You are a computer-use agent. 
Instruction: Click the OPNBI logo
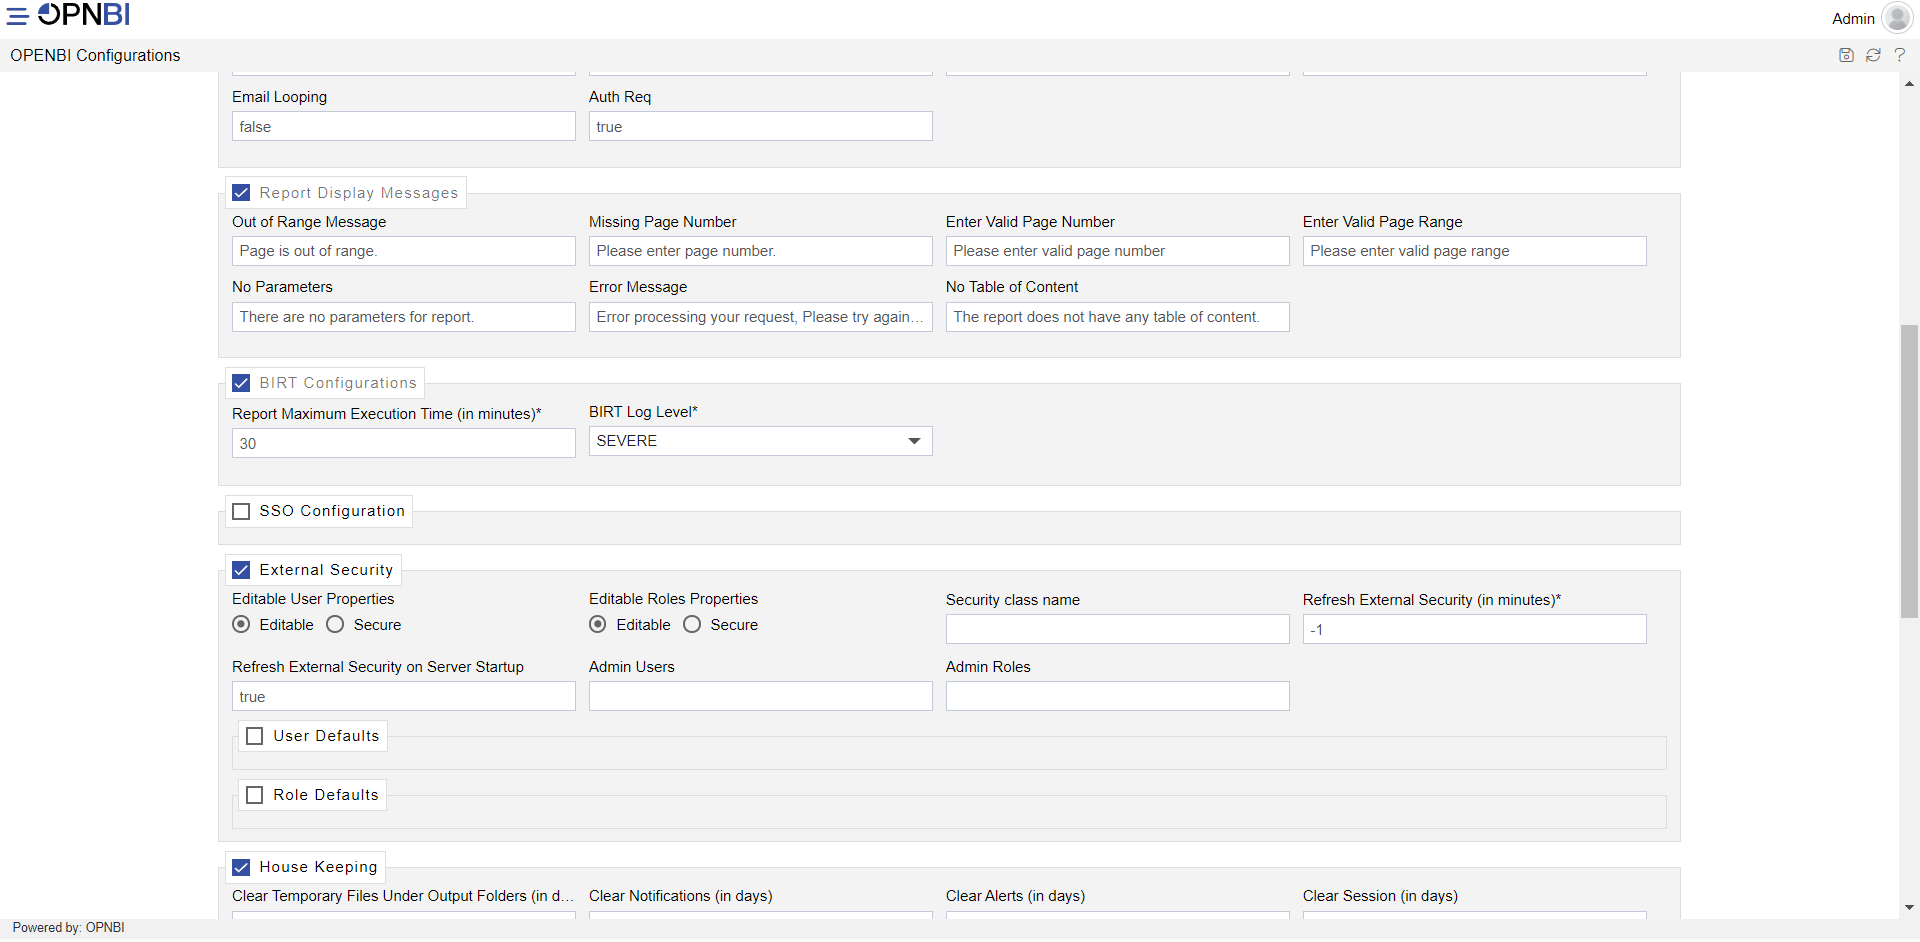click(84, 15)
